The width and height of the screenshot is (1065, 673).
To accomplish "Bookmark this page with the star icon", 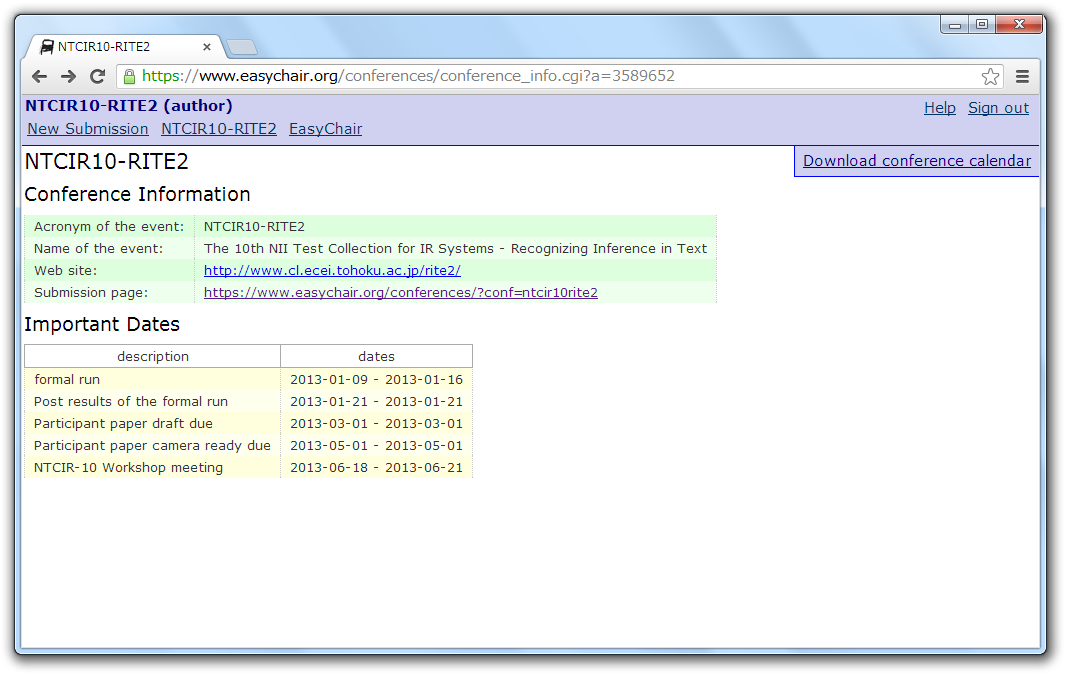I will click(990, 76).
